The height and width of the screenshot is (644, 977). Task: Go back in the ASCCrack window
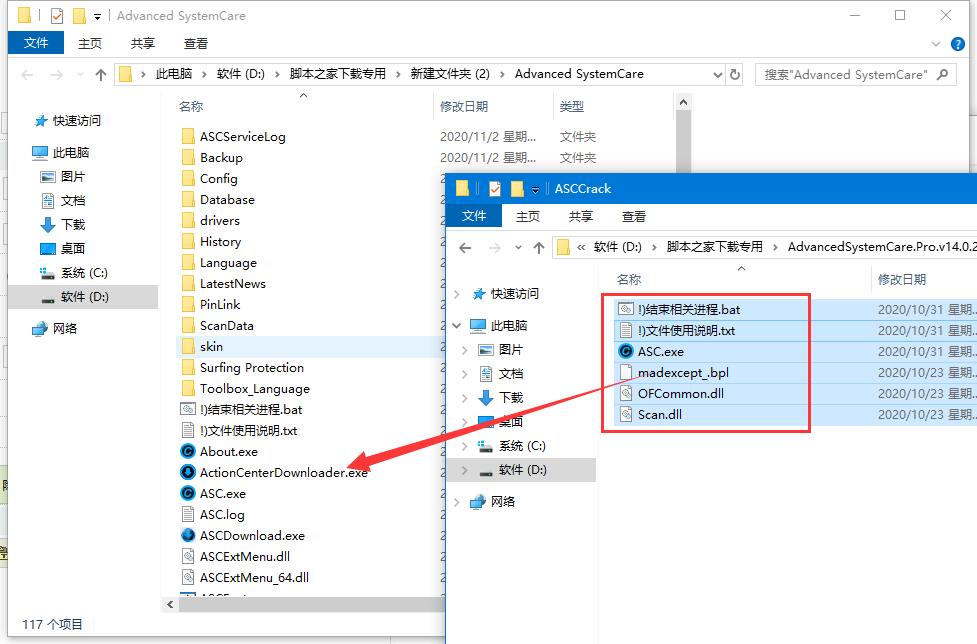465,248
